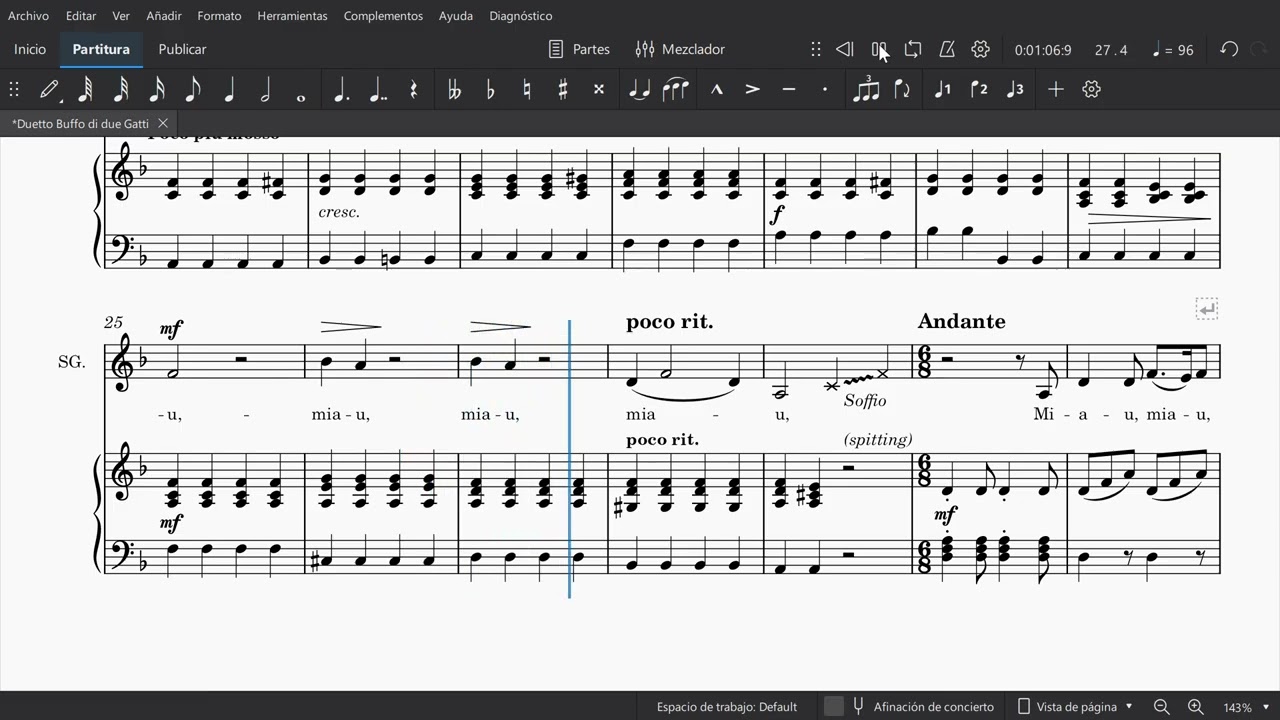This screenshot has height=720, width=1280.
Task: Apply the flat accidental
Action: coord(490,89)
